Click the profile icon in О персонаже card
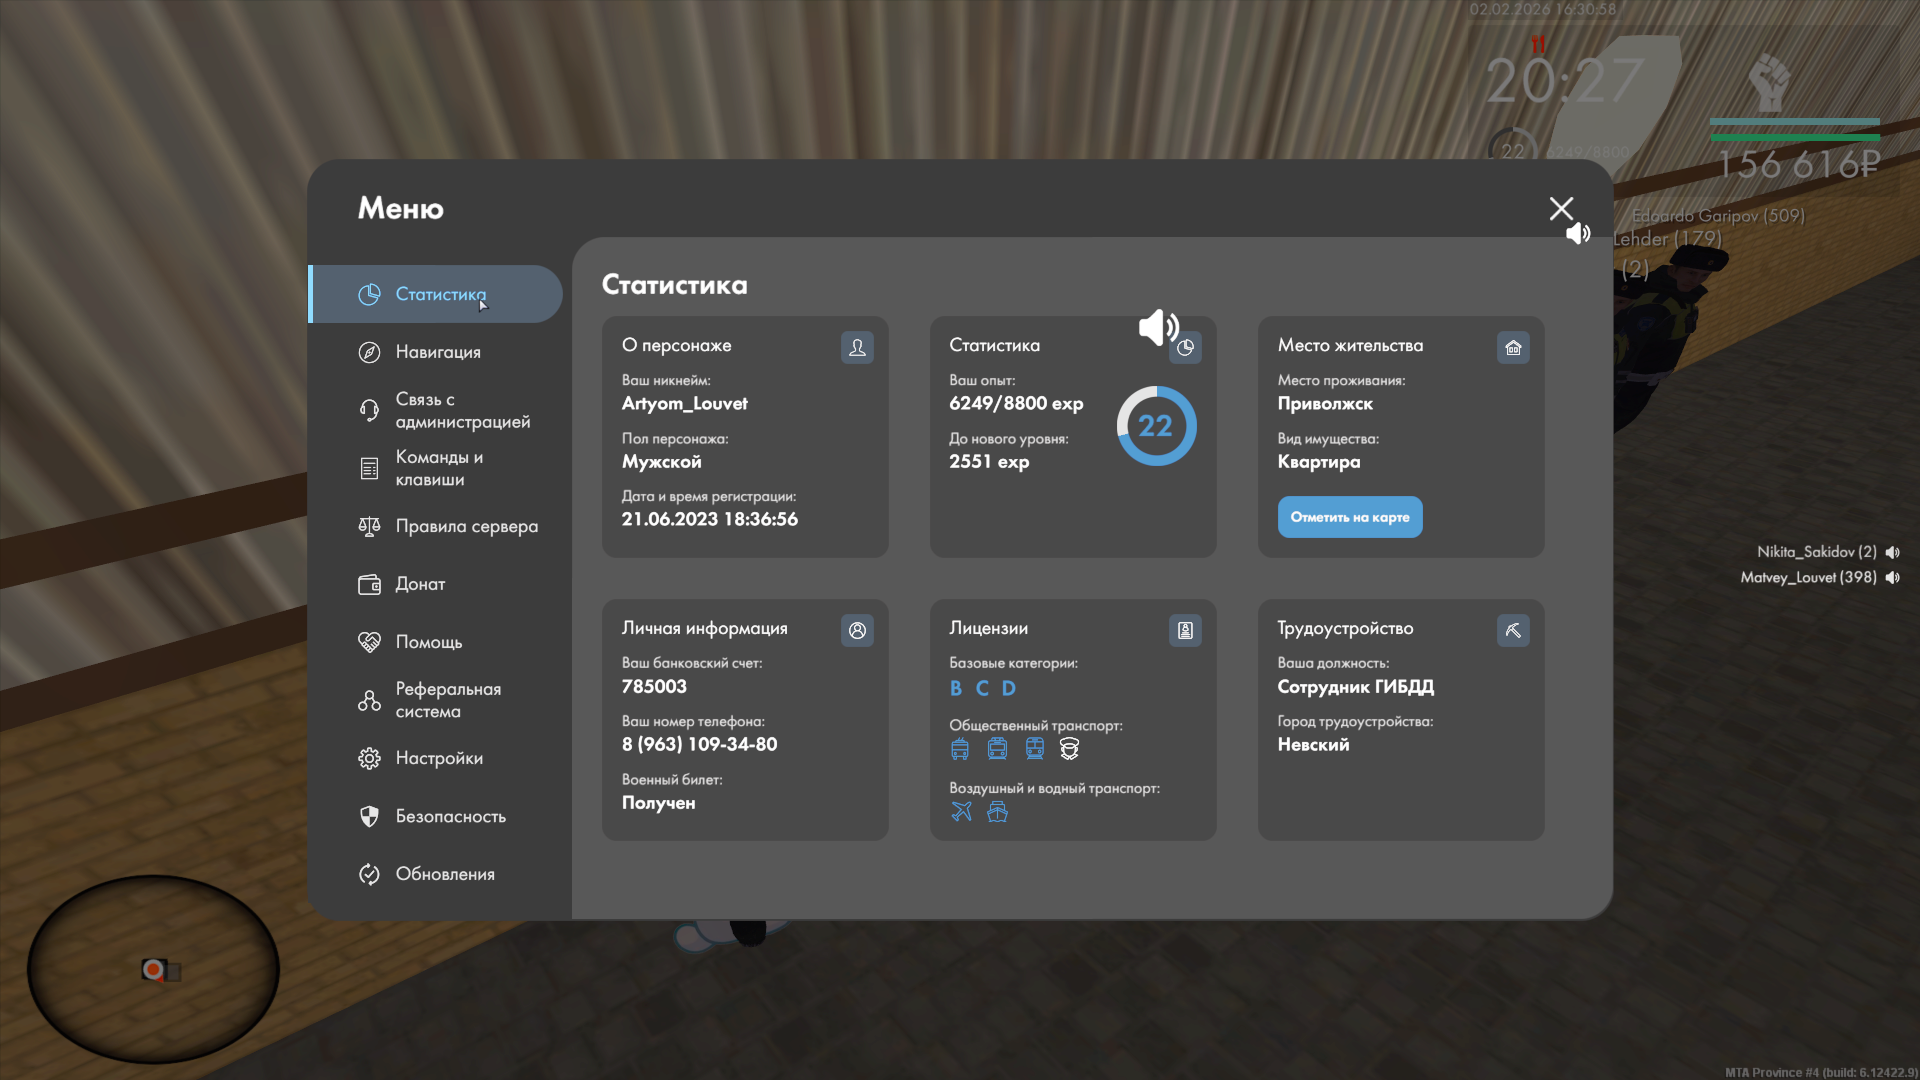The height and width of the screenshot is (1080, 1920). tap(857, 347)
